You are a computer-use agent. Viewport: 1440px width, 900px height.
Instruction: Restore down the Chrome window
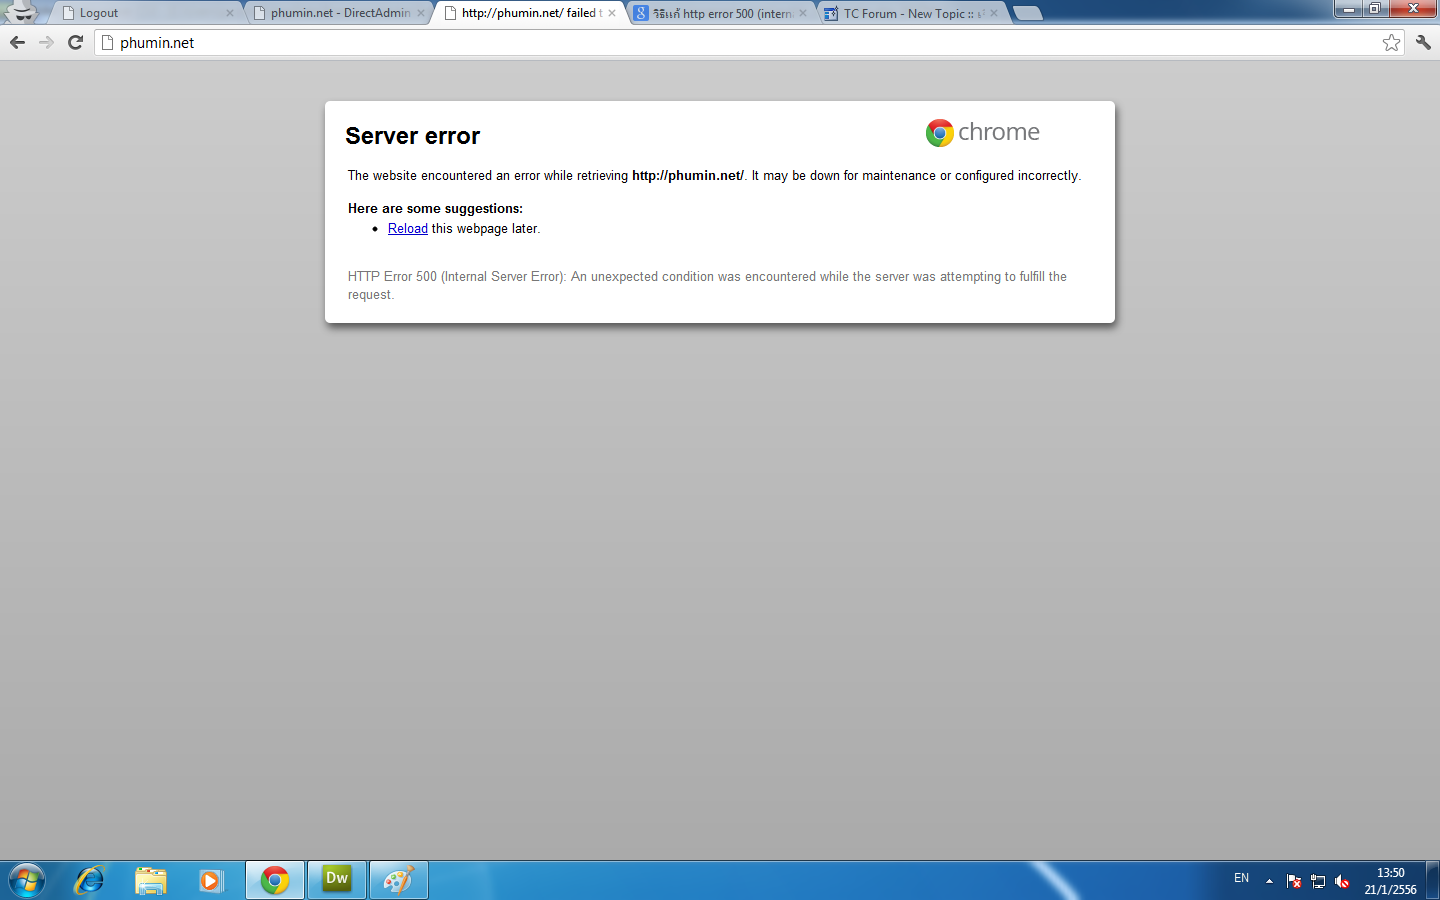tap(1375, 8)
